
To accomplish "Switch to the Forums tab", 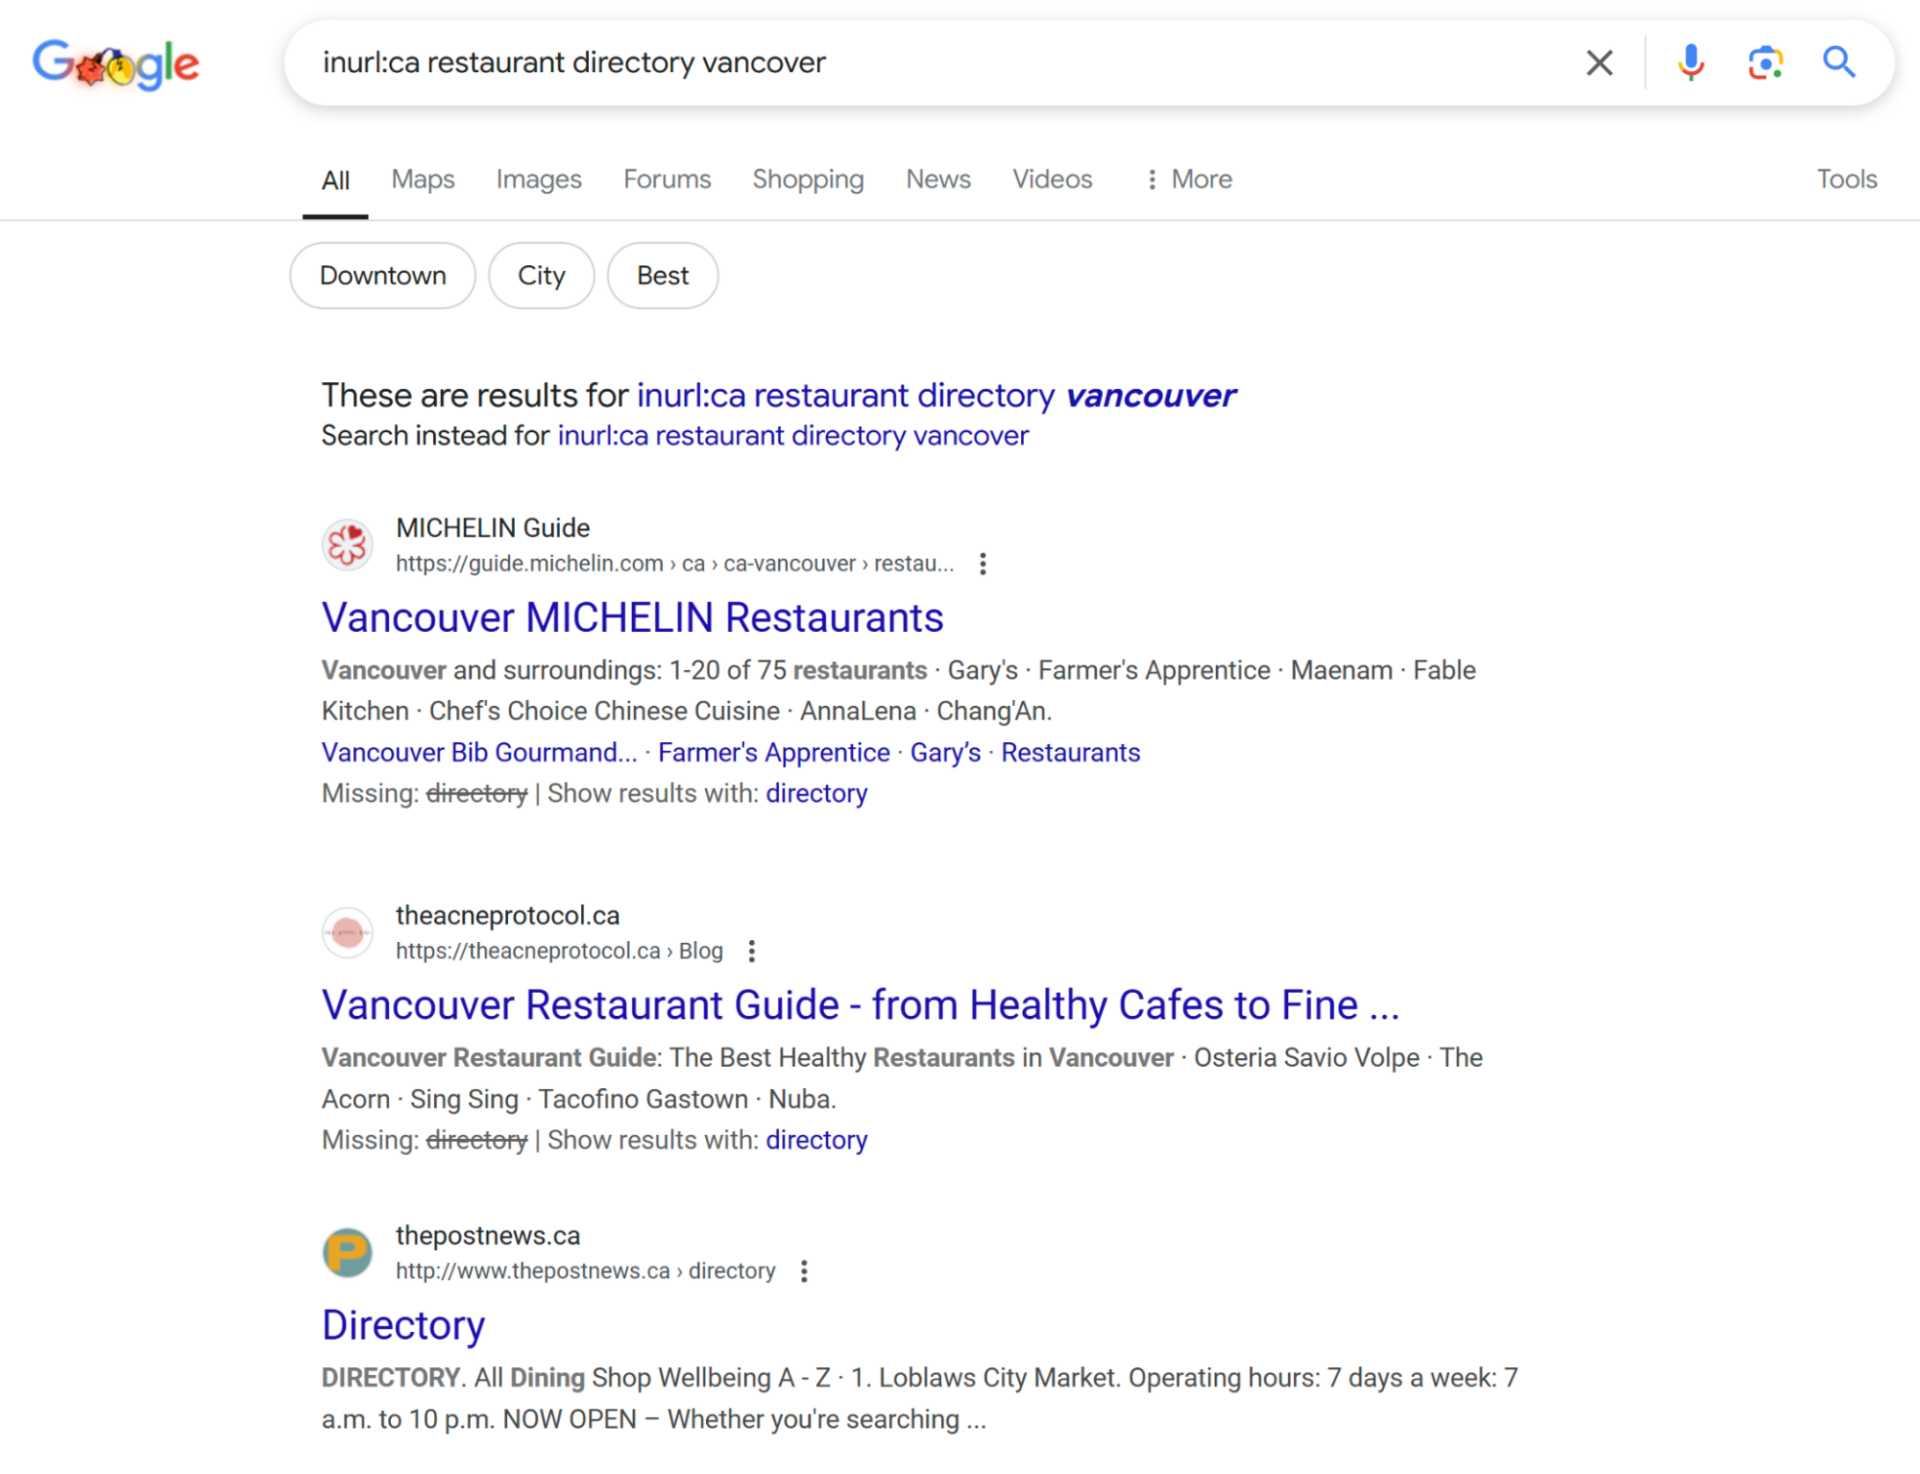I will click(x=667, y=179).
